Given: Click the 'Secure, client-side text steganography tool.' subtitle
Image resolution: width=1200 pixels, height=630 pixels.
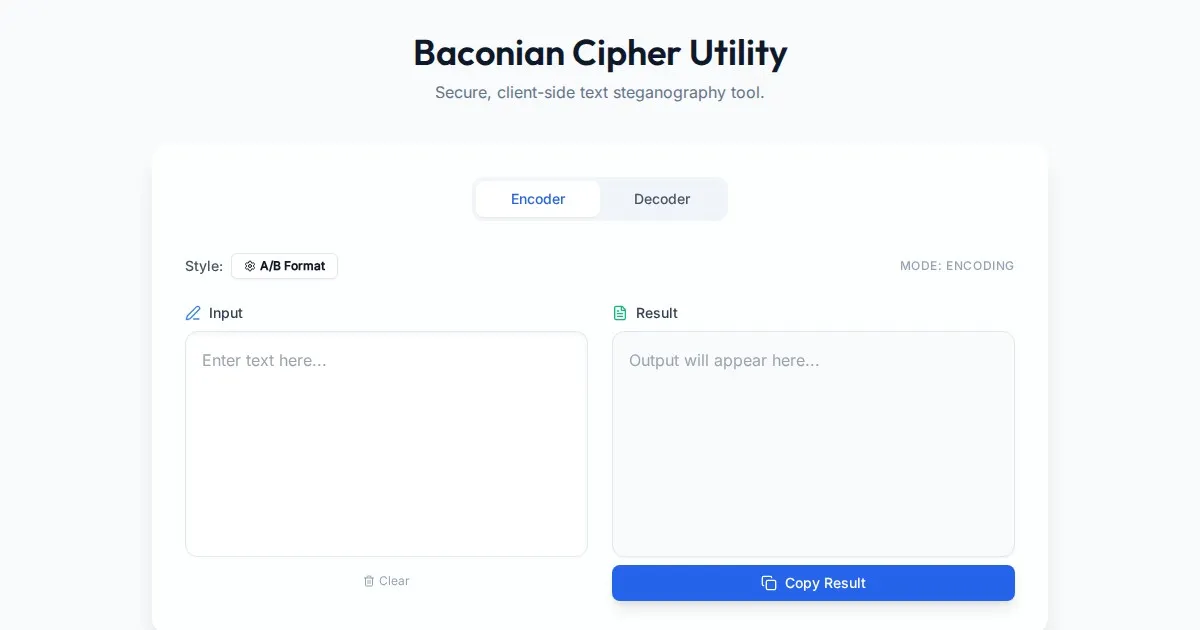Looking at the screenshot, I should pos(600,93).
